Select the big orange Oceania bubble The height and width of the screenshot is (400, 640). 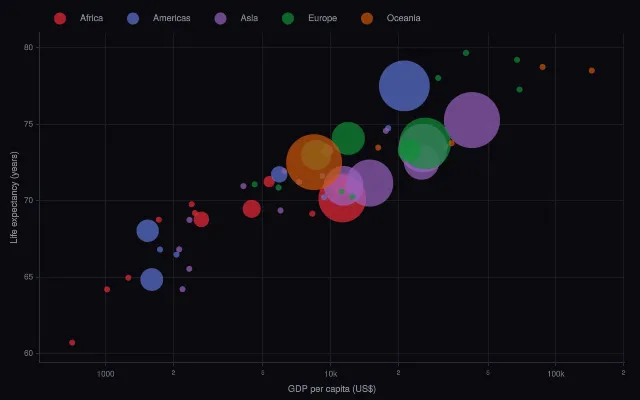314,162
